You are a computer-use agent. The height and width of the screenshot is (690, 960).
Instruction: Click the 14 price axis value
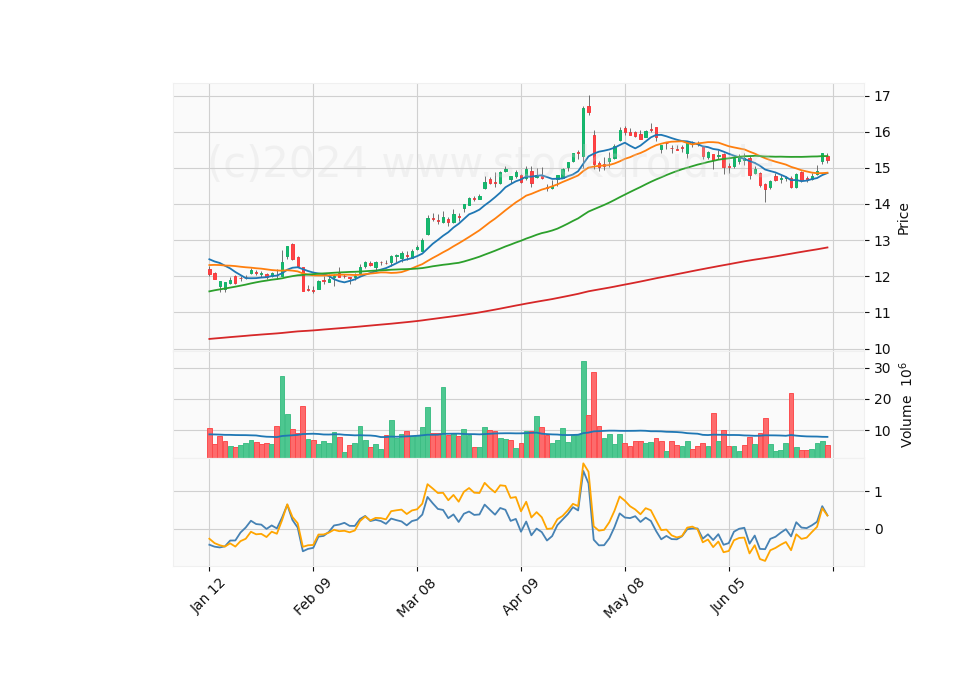[x=882, y=204]
